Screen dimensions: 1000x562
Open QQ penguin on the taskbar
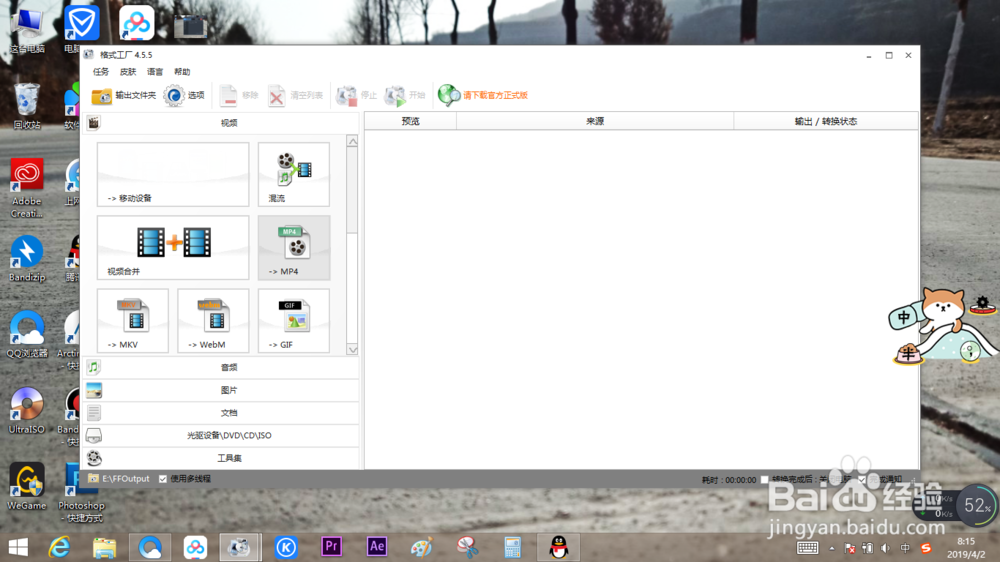point(559,547)
